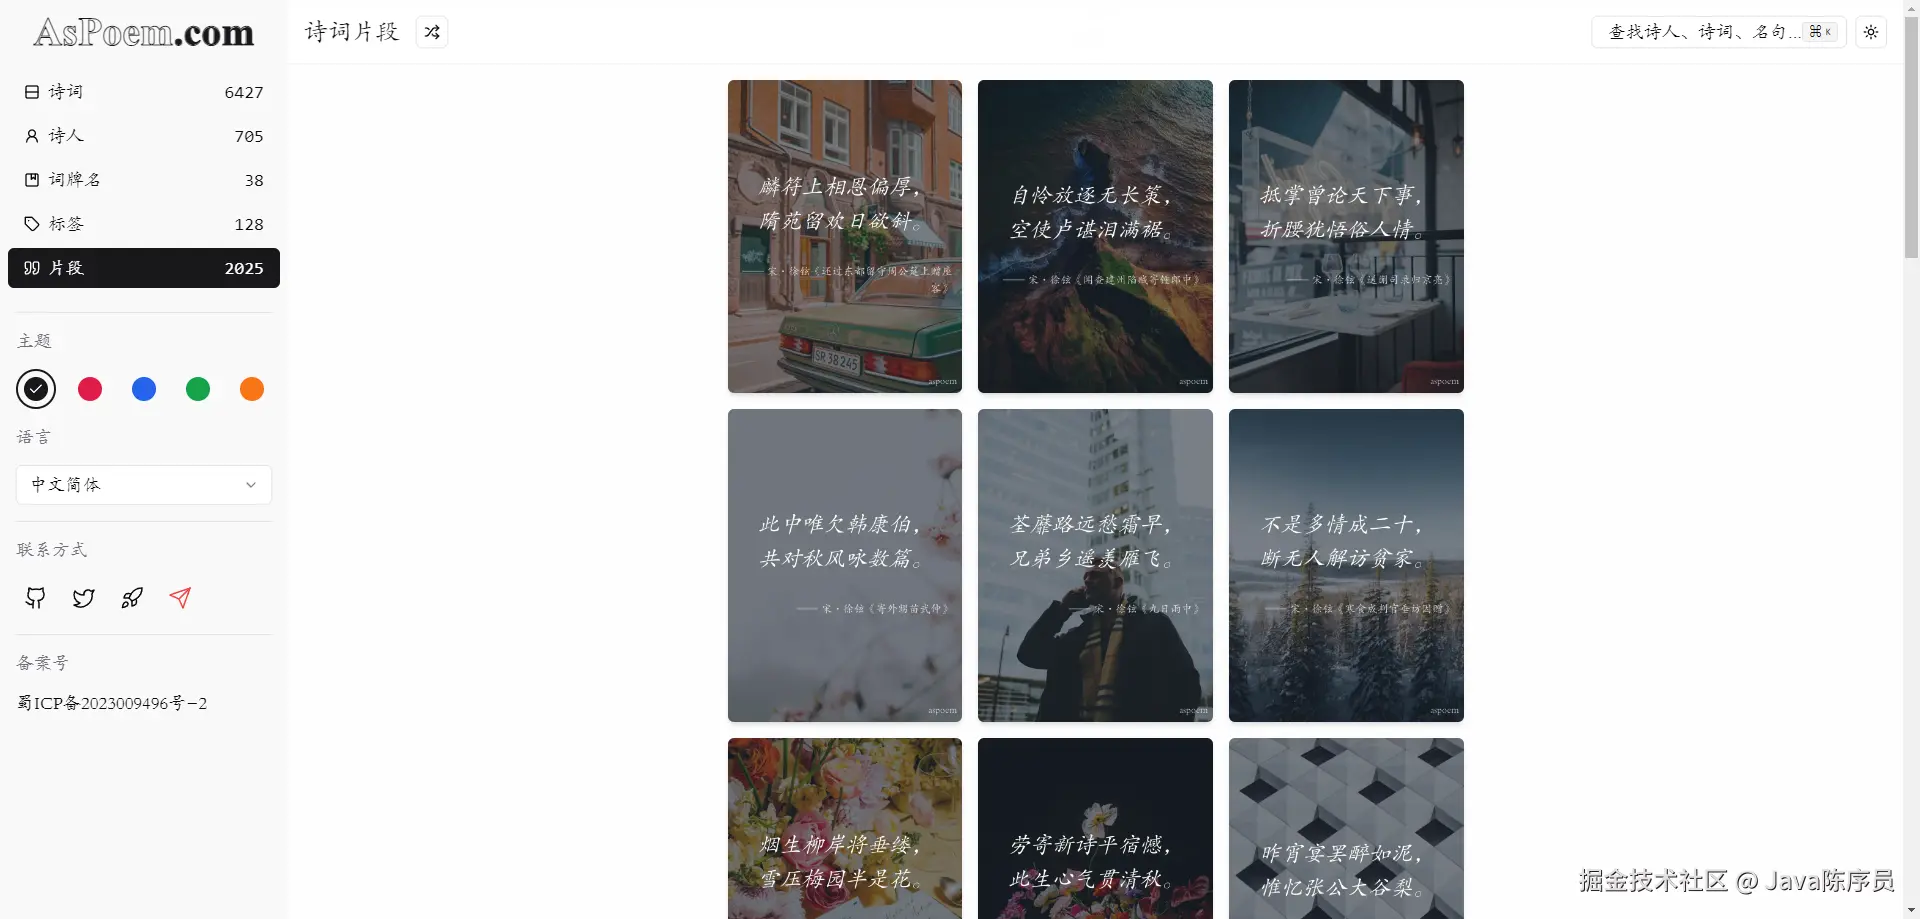Image resolution: width=1920 pixels, height=919 pixels.
Task: Click the red paper-plane contact icon
Action: [x=180, y=598]
